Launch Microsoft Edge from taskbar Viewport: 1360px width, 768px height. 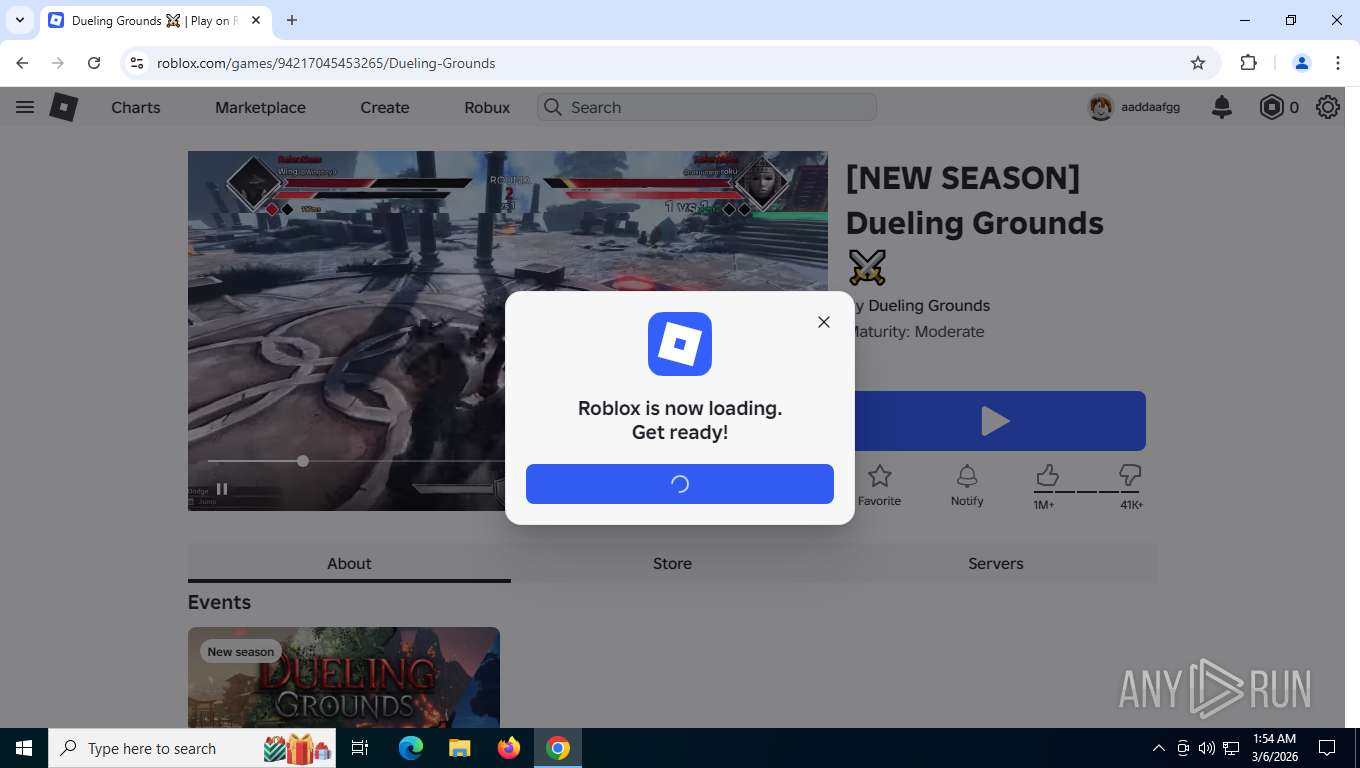coord(411,748)
